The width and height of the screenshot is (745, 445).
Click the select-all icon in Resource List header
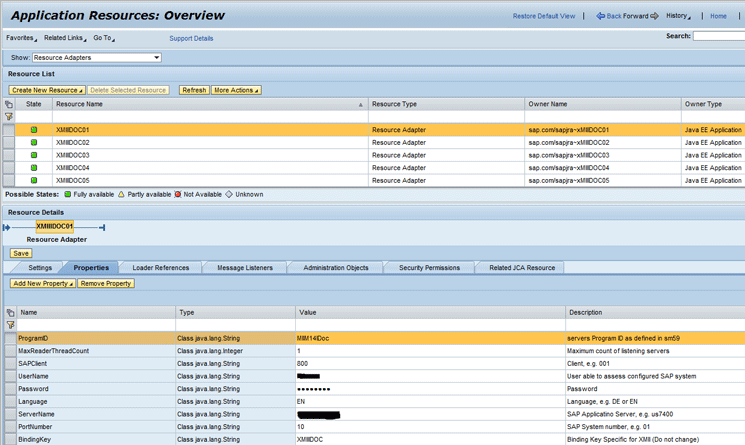[x=9, y=104]
